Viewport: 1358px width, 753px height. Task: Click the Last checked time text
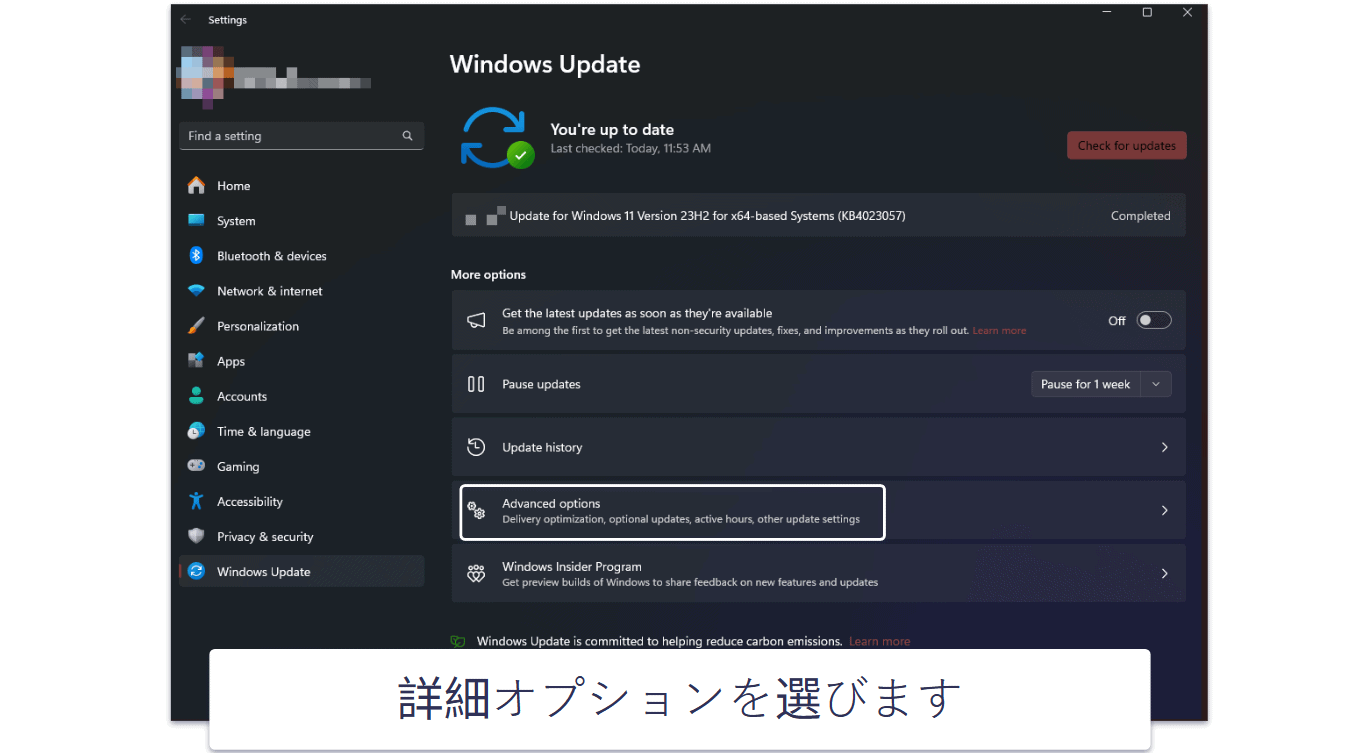pos(630,148)
